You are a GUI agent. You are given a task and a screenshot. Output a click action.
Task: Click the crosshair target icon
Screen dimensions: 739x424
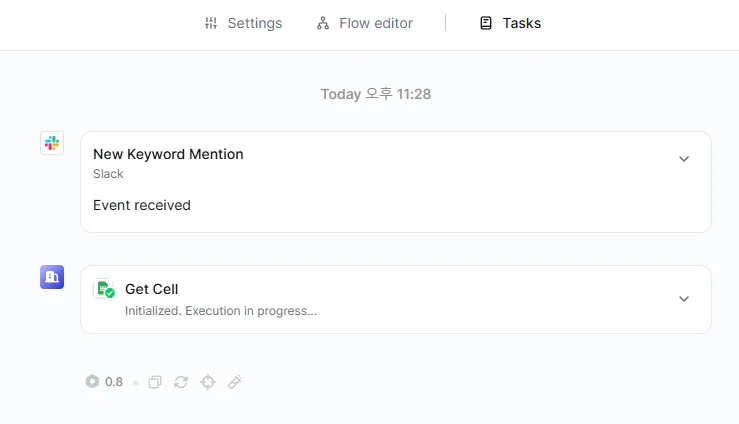(208, 382)
